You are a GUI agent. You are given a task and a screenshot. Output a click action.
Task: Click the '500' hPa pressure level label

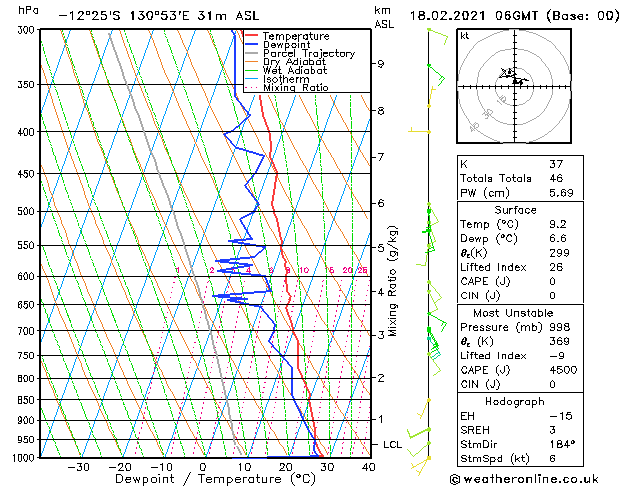pyautogui.click(x=26, y=211)
